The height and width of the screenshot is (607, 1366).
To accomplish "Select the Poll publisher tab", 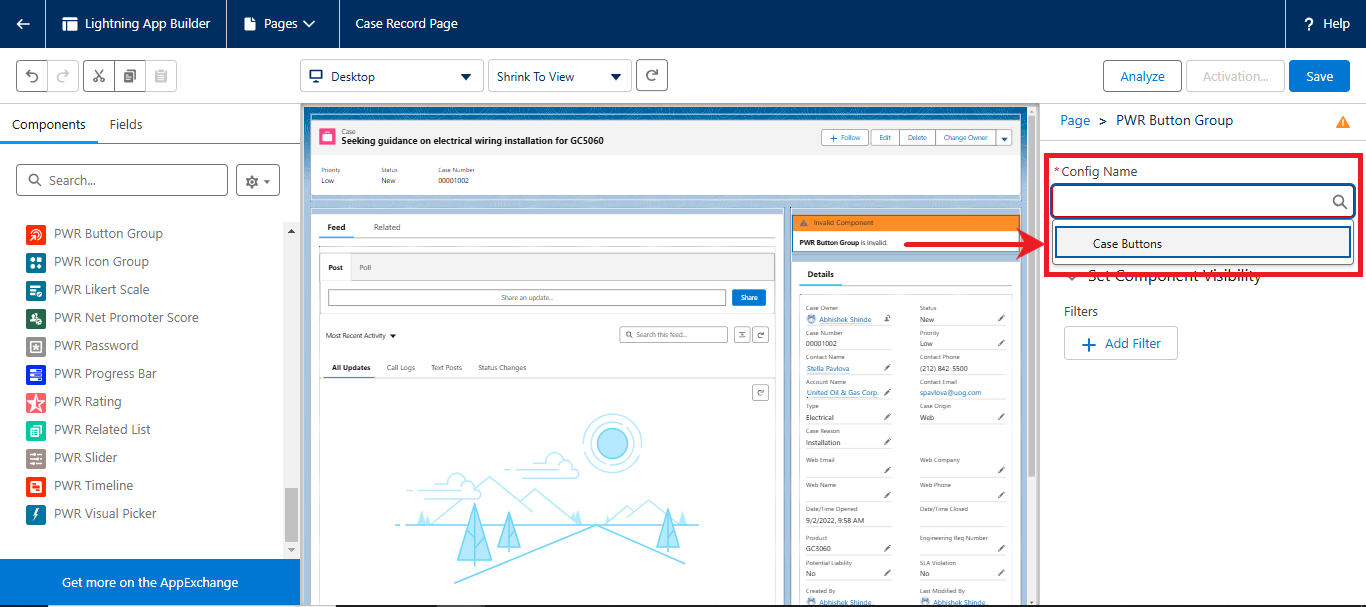I will point(365,268).
